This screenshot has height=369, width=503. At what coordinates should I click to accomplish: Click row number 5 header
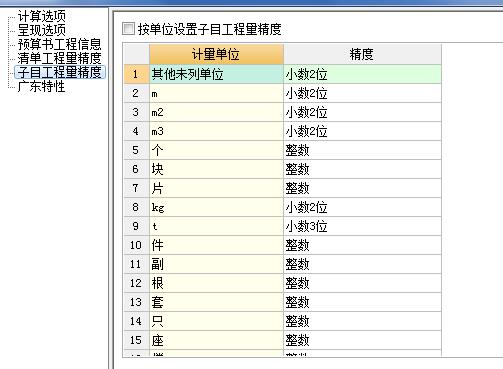click(x=136, y=150)
